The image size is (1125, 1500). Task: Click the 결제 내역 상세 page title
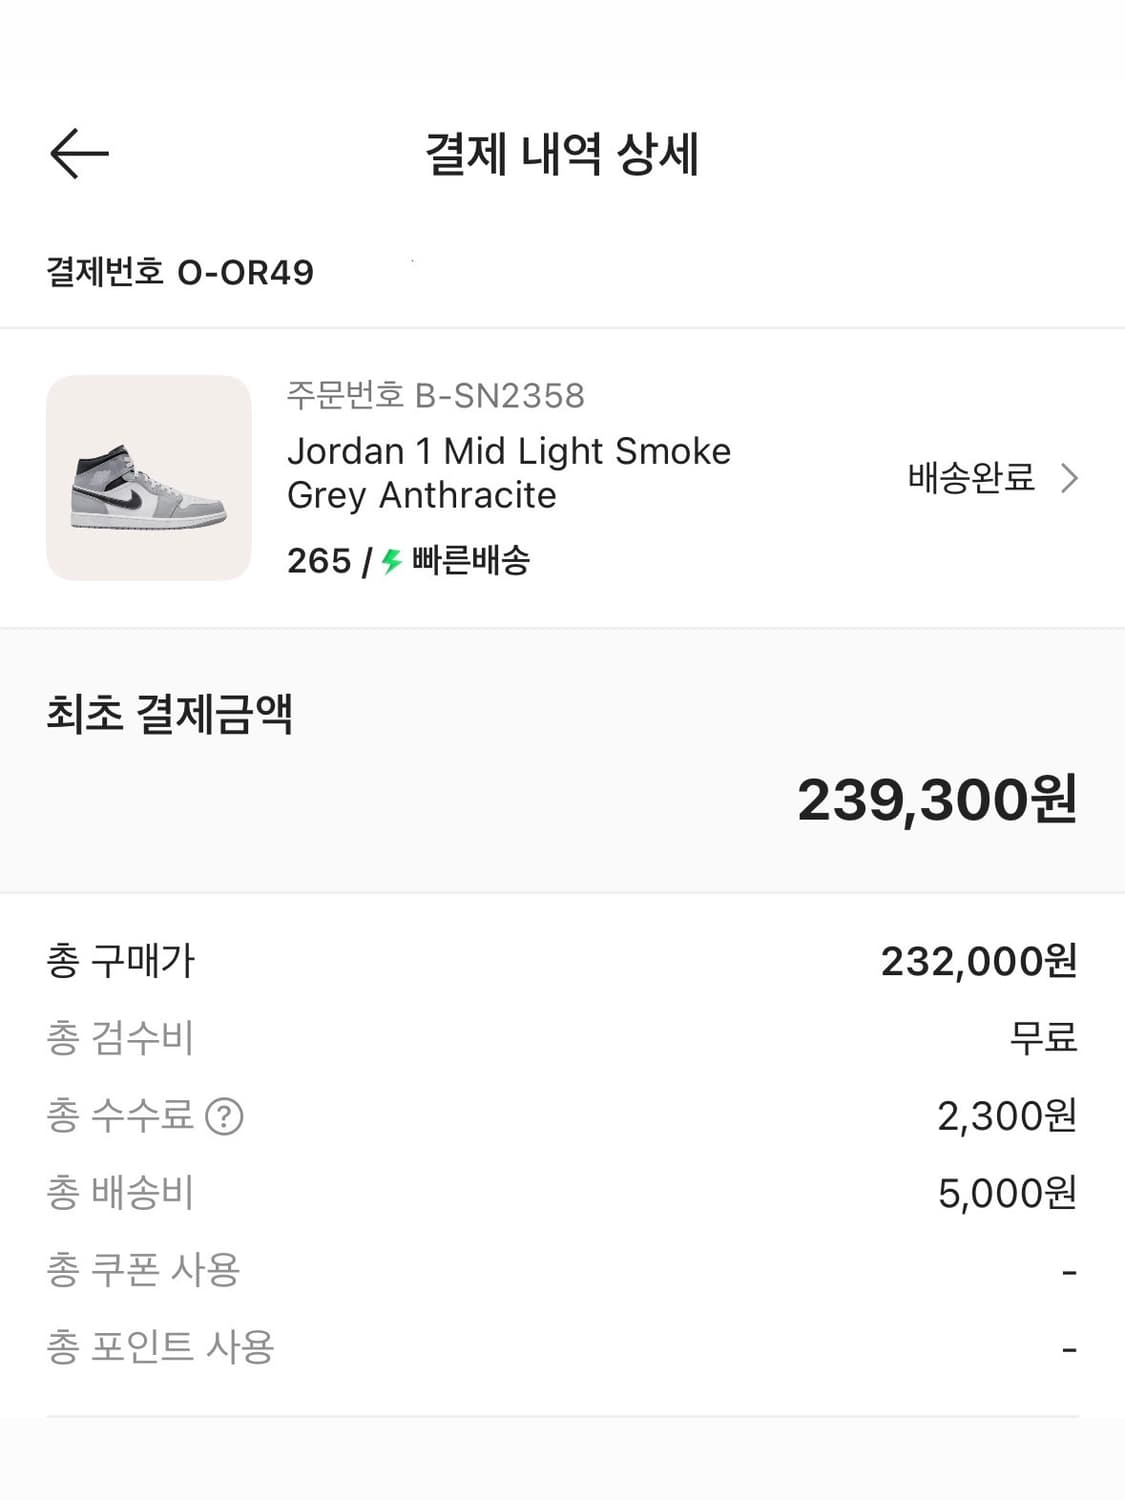pos(562,154)
